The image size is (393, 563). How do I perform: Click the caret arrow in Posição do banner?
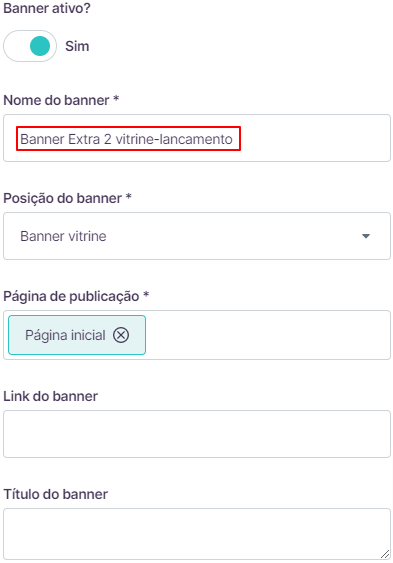tap(366, 236)
